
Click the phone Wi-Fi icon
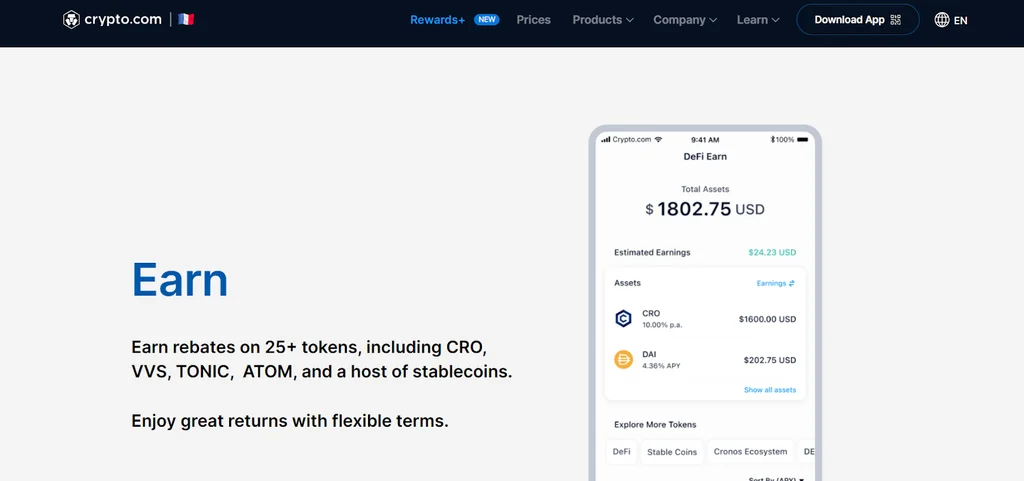[x=658, y=139]
